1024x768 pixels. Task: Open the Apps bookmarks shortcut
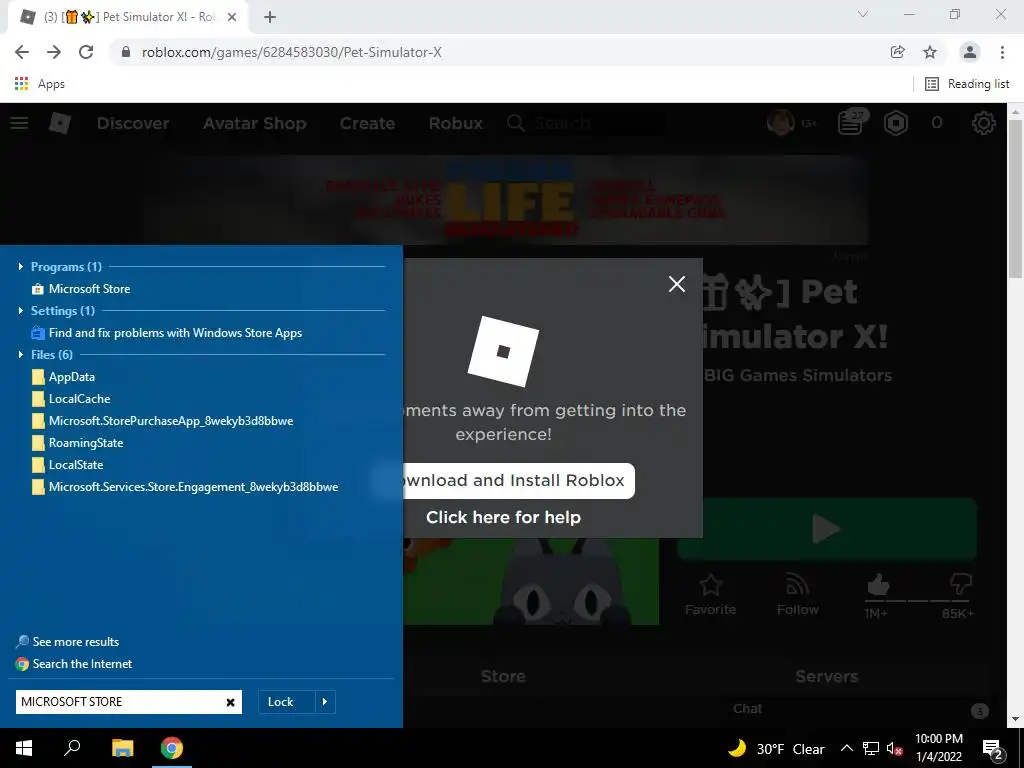(x=39, y=84)
